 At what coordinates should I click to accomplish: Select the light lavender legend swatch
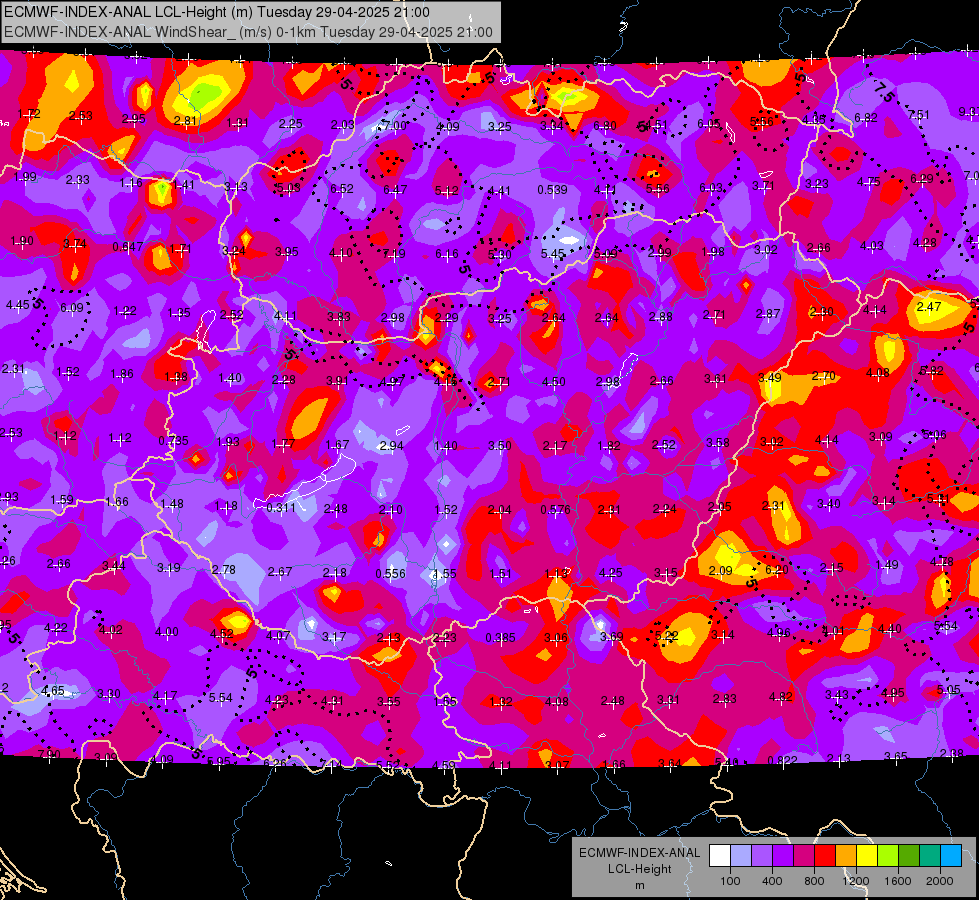click(741, 856)
